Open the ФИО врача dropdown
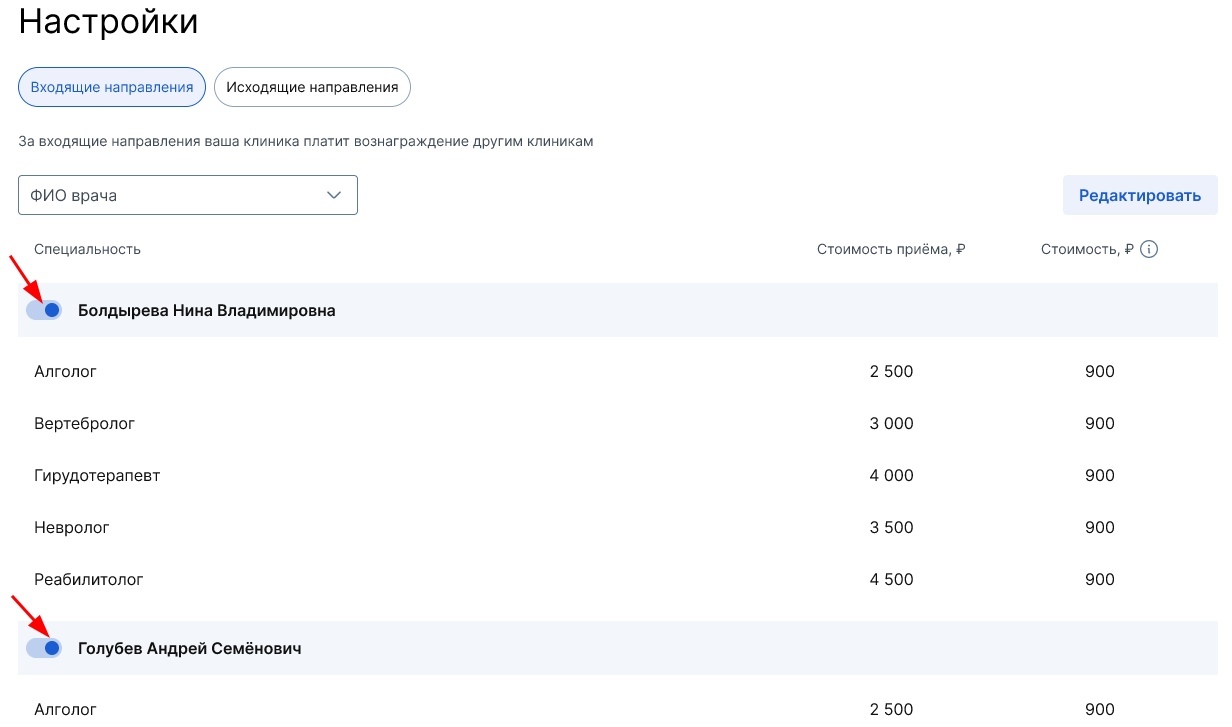The width and height of the screenshot is (1232, 727). [187, 195]
